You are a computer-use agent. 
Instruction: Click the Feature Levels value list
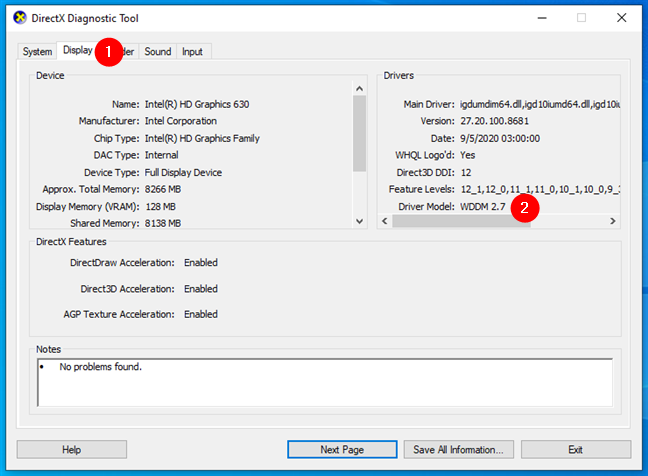click(x=540, y=189)
